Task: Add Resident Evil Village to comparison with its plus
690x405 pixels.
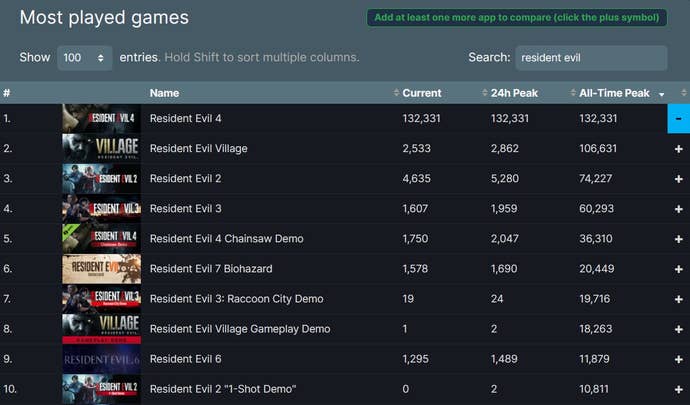Action: tap(679, 149)
